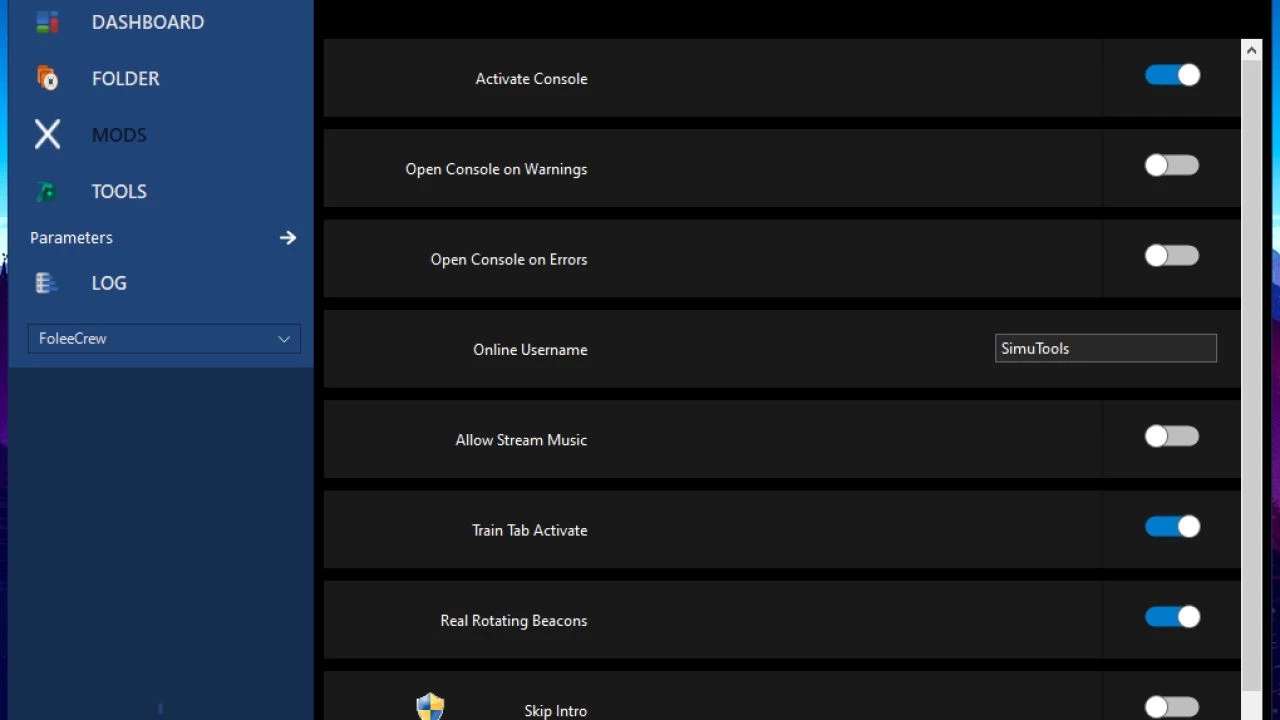Go to the LOG section
This screenshot has height=720, width=1280.
pos(109,283)
